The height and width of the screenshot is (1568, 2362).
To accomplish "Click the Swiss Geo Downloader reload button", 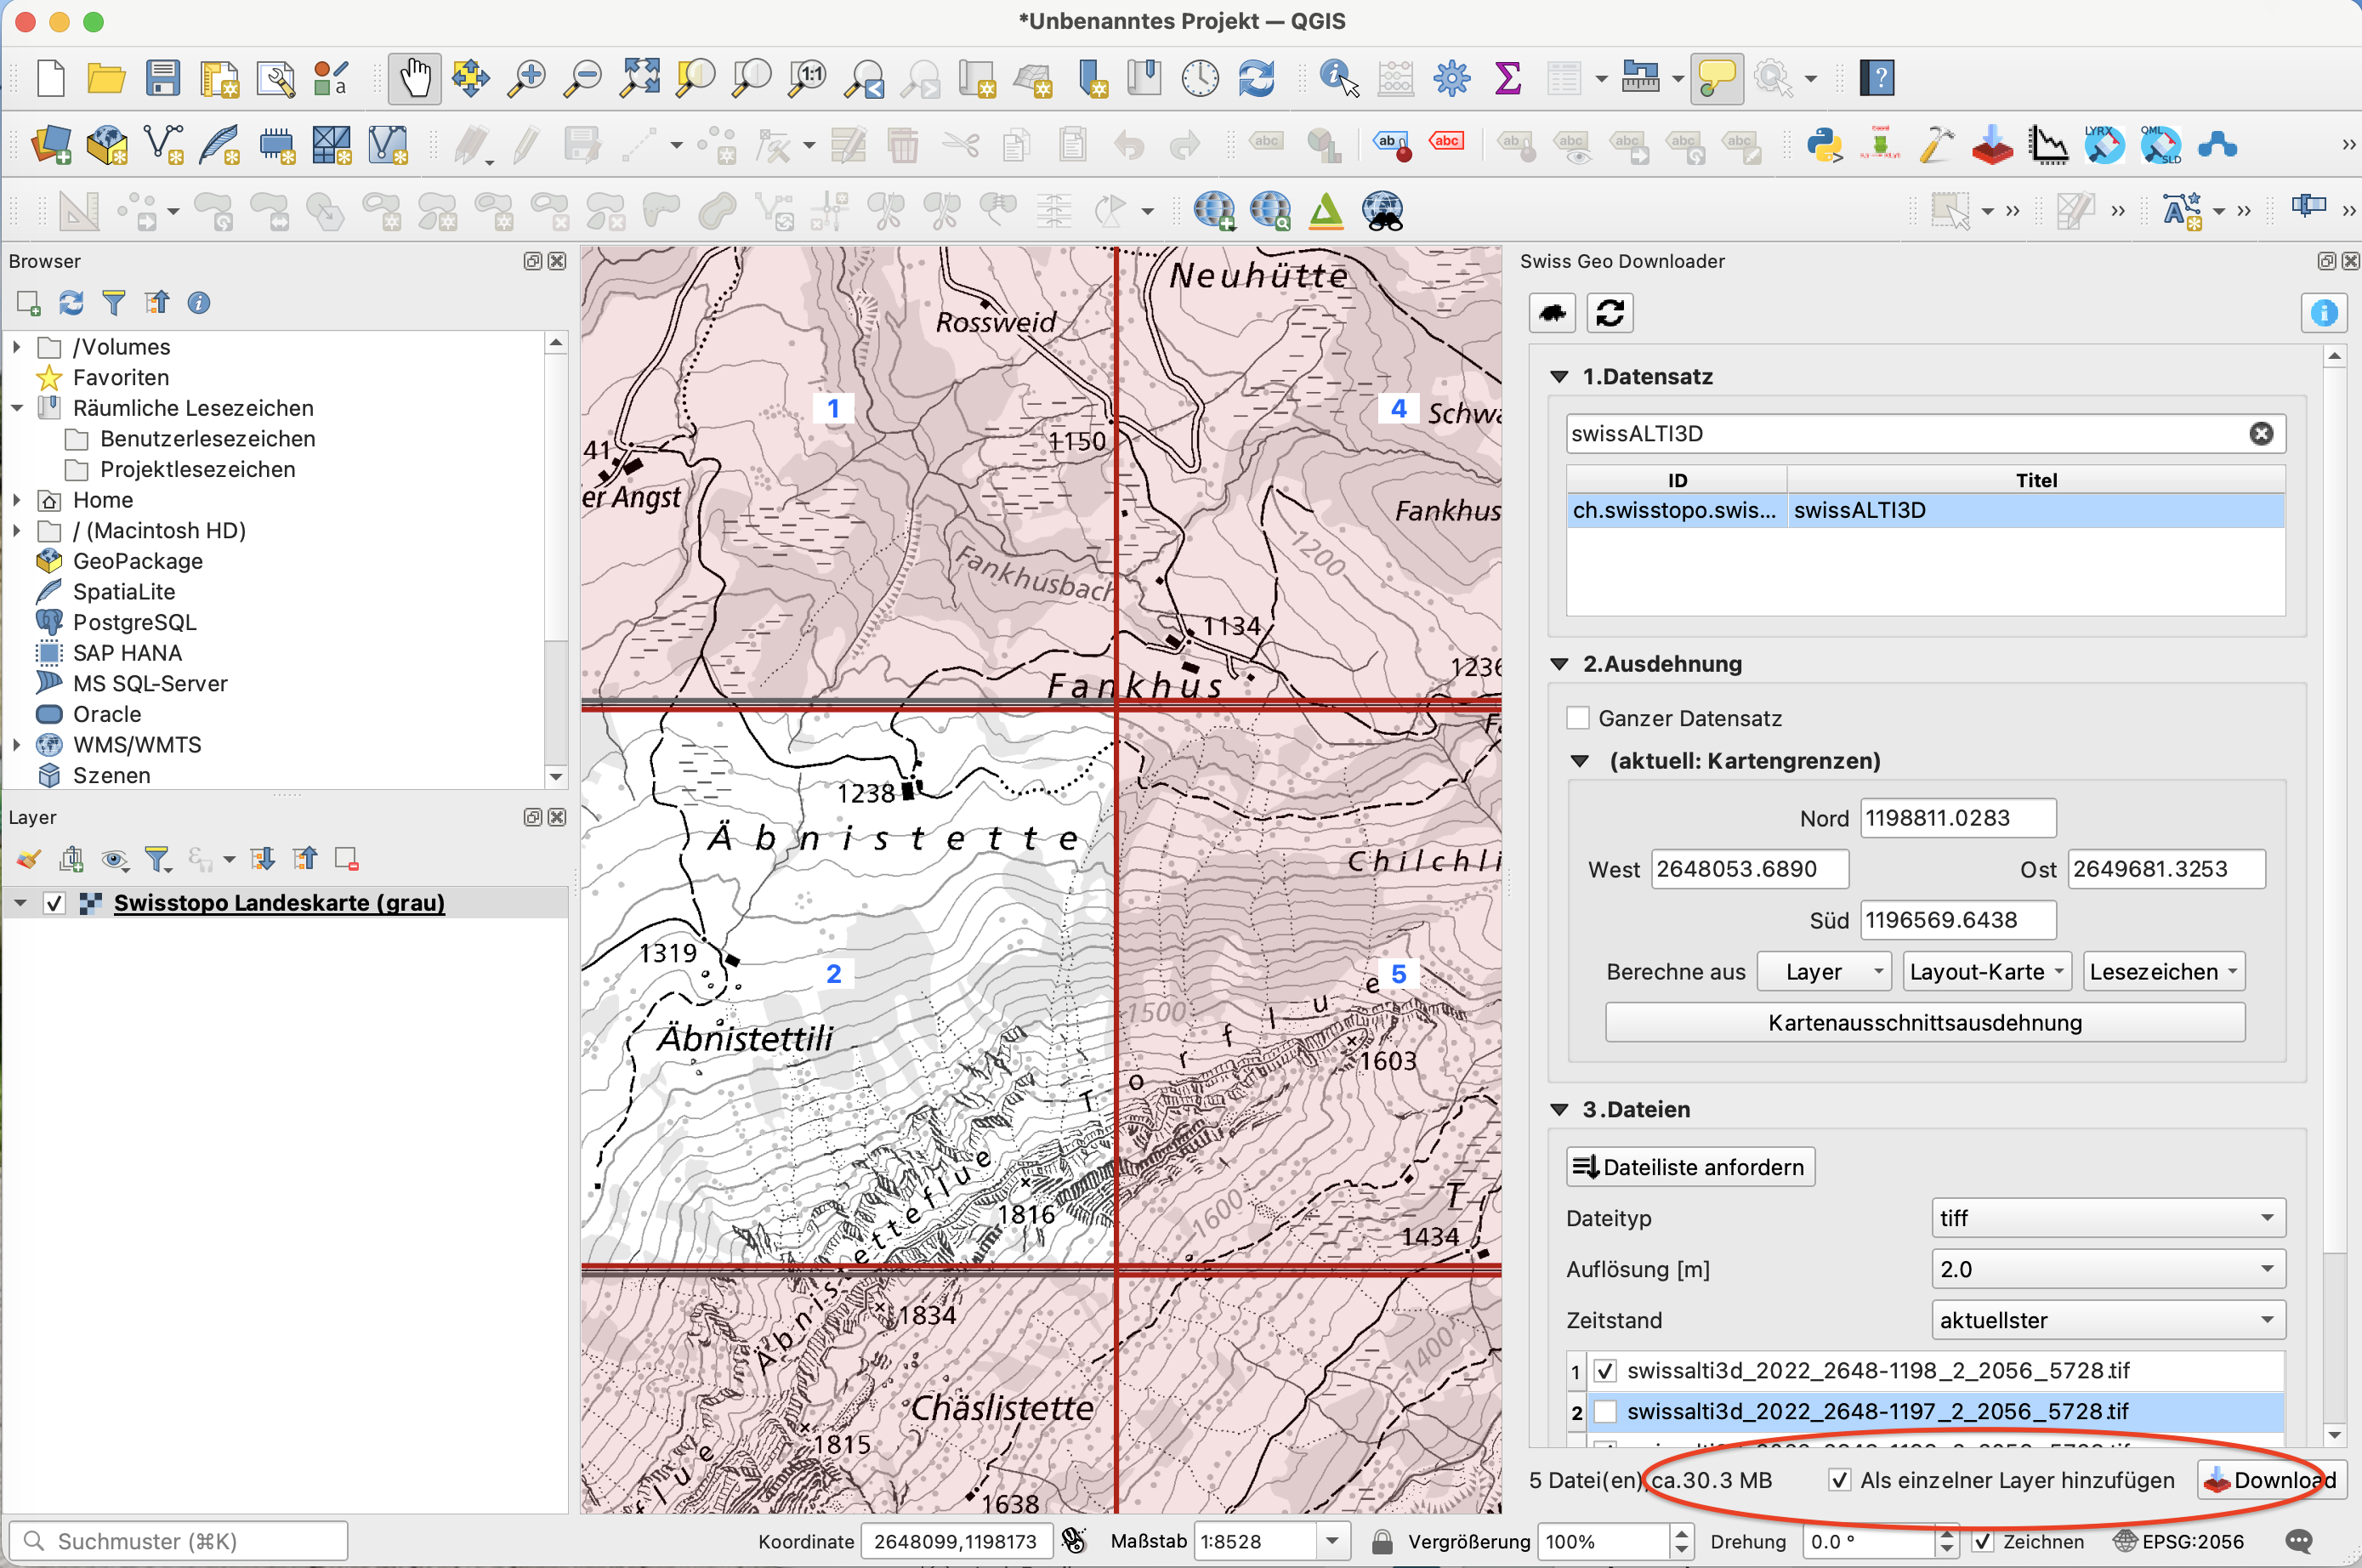I will (1609, 313).
